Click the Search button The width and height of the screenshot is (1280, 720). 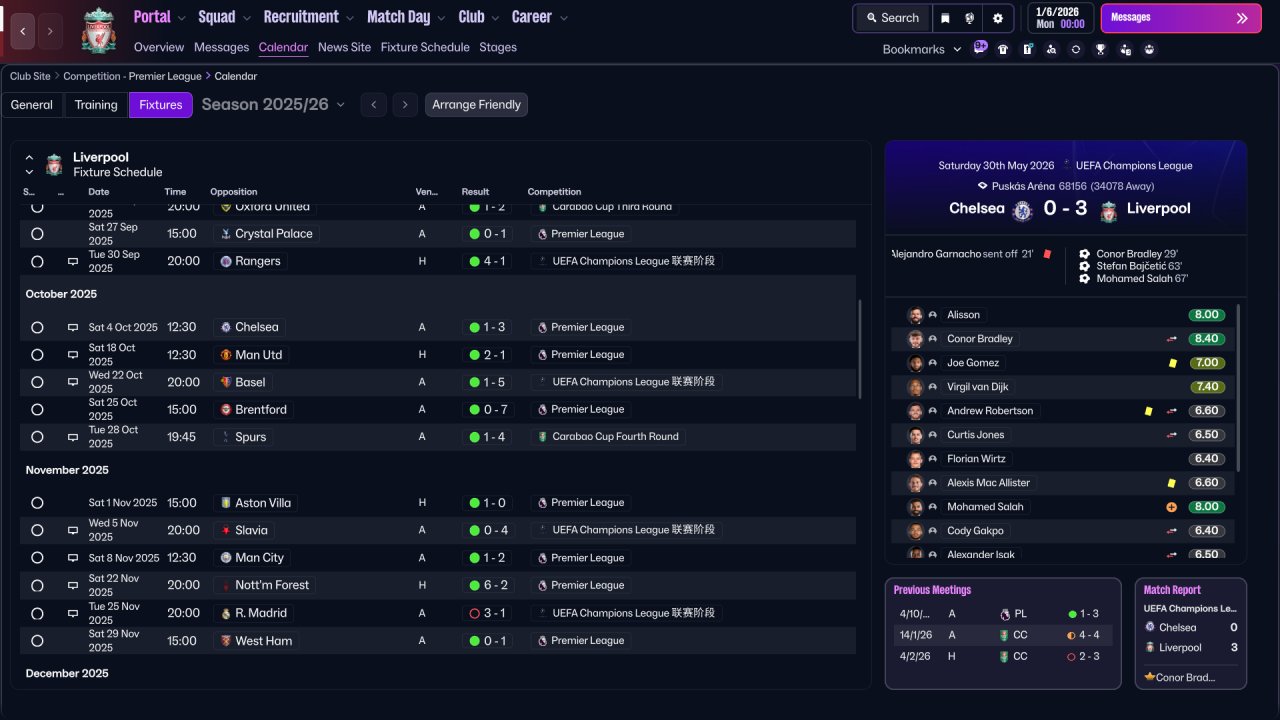892,18
